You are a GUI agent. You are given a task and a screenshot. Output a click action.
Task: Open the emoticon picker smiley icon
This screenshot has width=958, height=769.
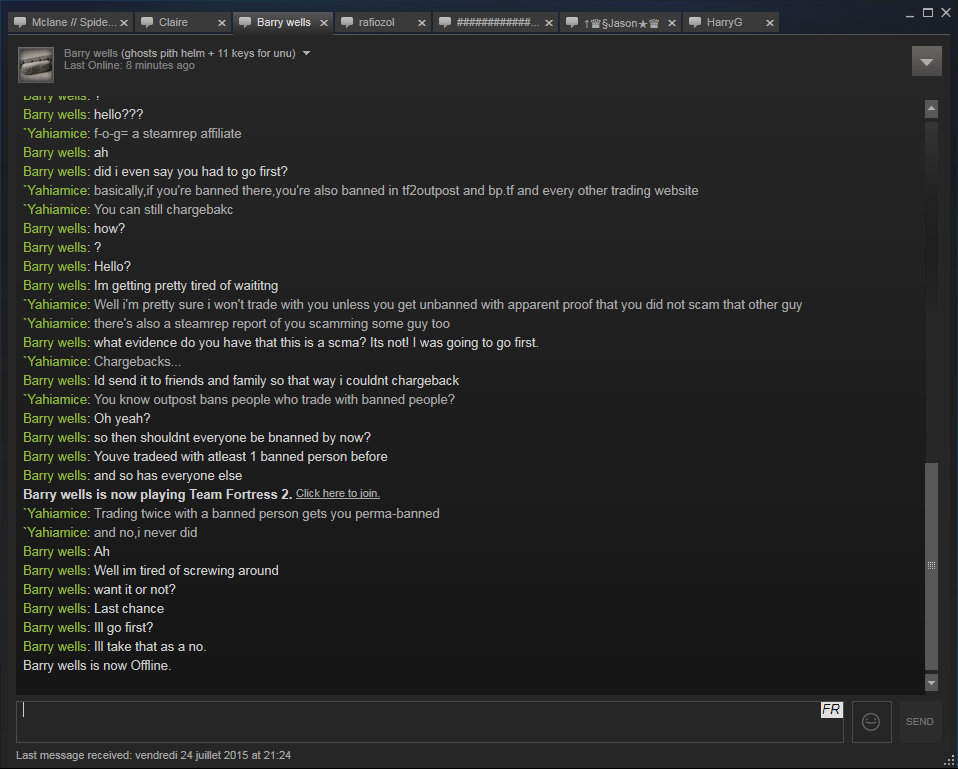coord(871,721)
